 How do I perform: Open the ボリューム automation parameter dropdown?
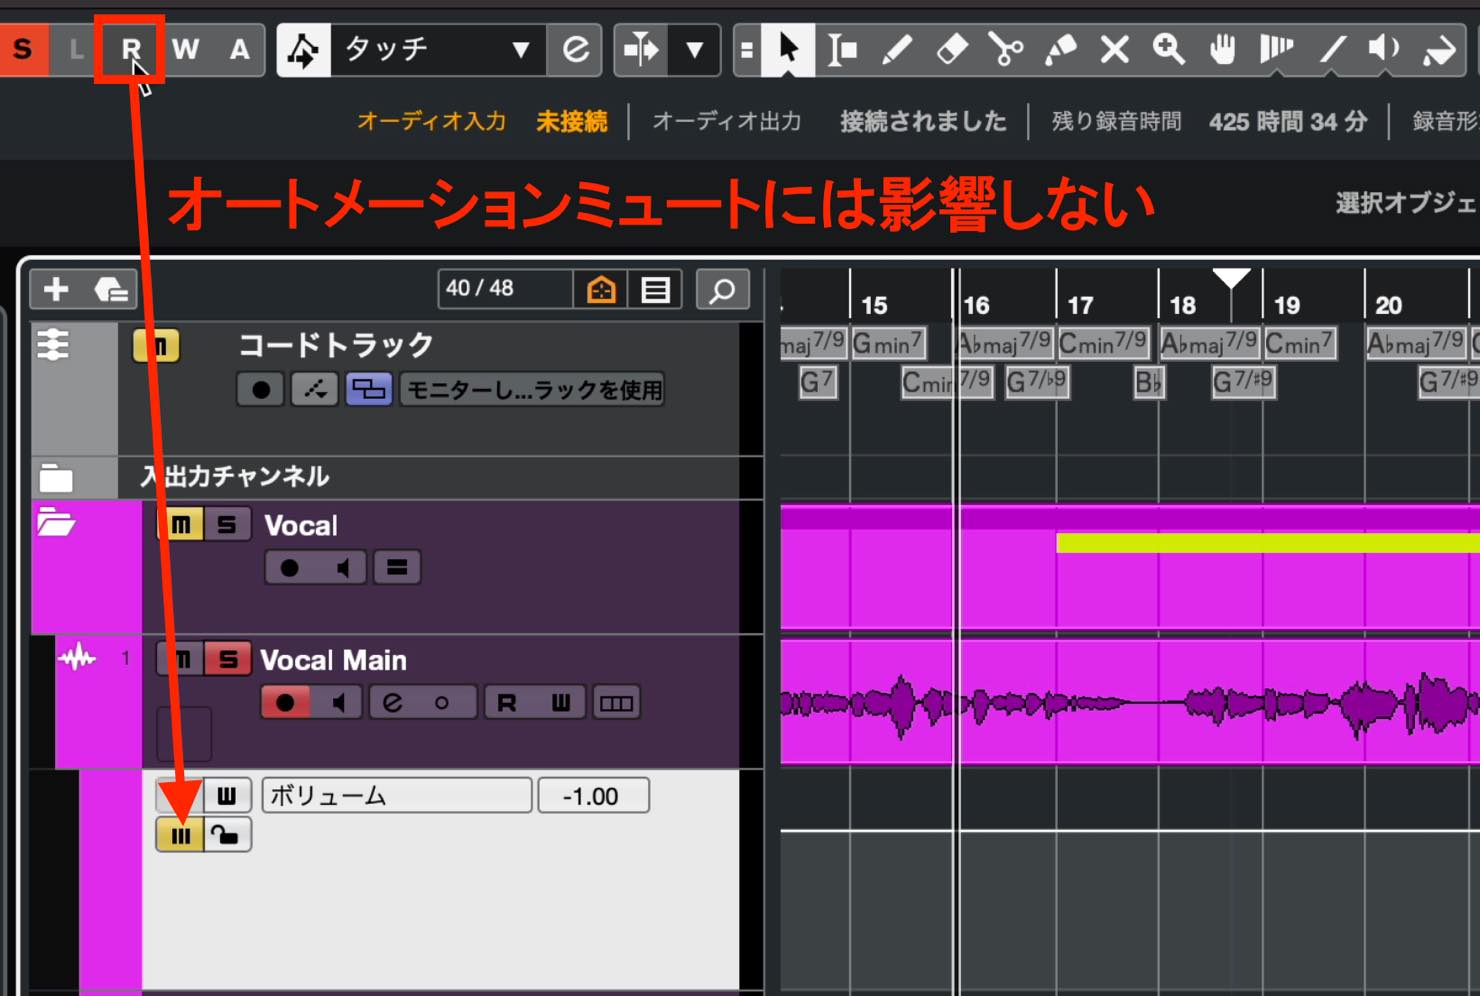click(397, 796)
